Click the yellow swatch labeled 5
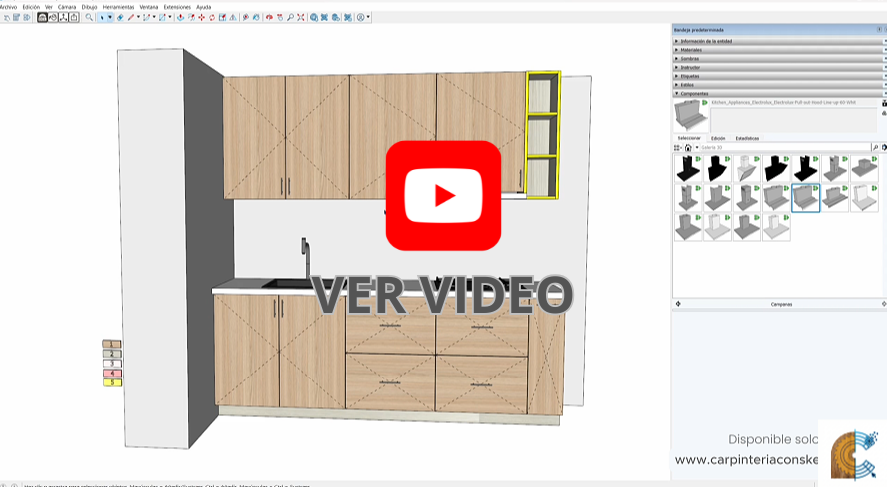The height and width of the screenshot is (487, 887). 112,383
